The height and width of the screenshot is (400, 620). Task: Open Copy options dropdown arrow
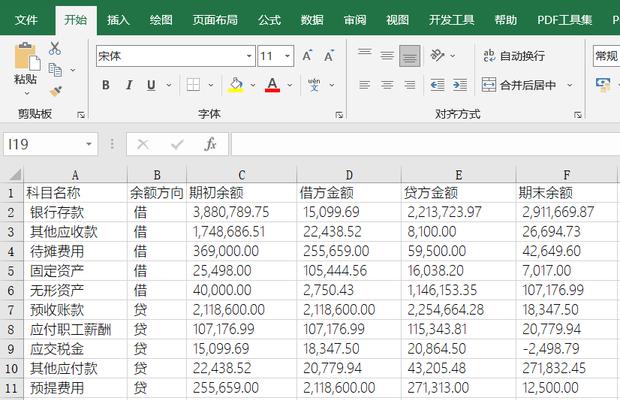(73, 70)
